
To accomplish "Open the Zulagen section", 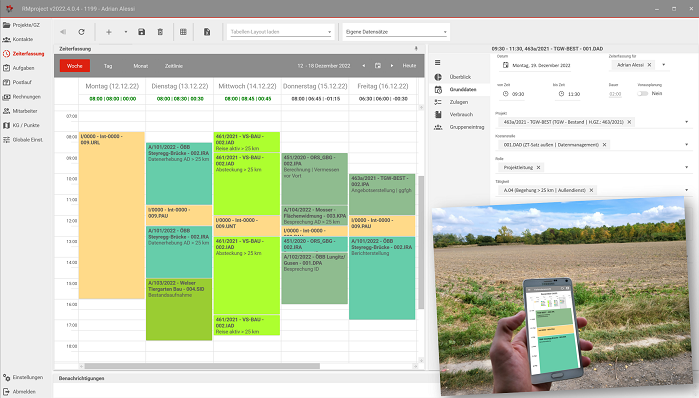I will (x=459, y=102).
